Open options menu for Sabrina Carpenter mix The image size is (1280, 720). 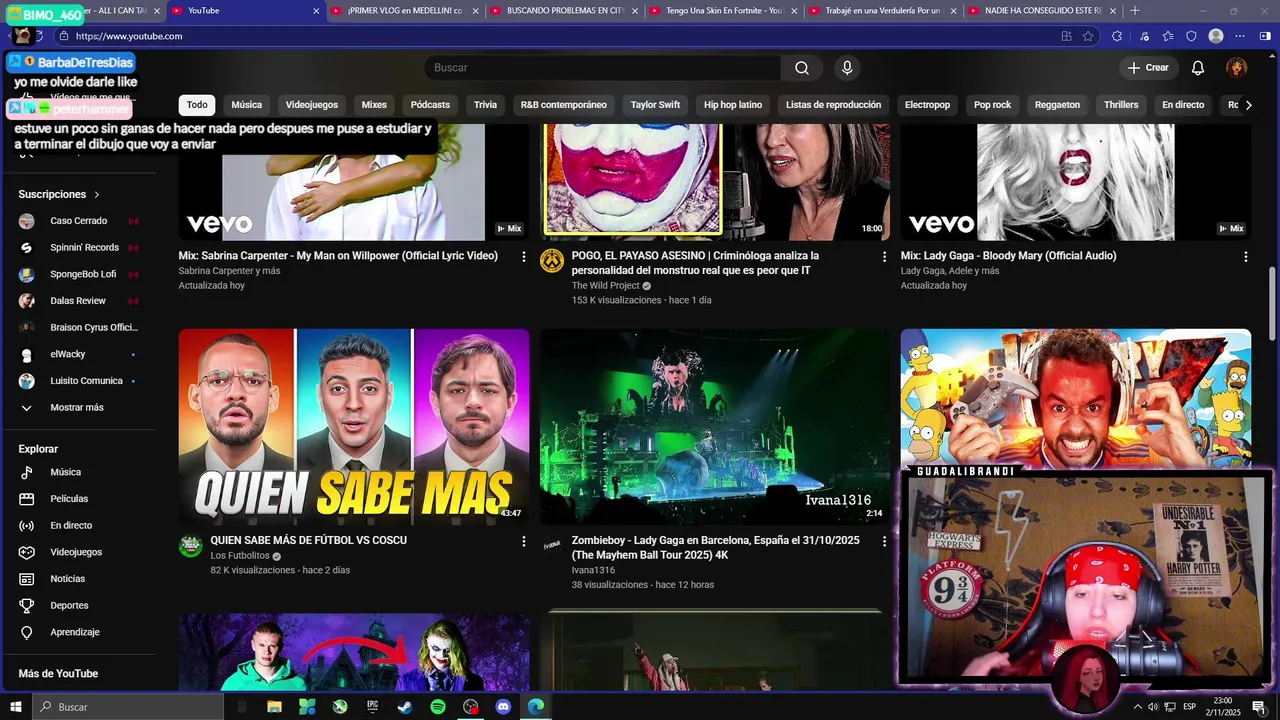pyautogui.click(x=523, y=257)
